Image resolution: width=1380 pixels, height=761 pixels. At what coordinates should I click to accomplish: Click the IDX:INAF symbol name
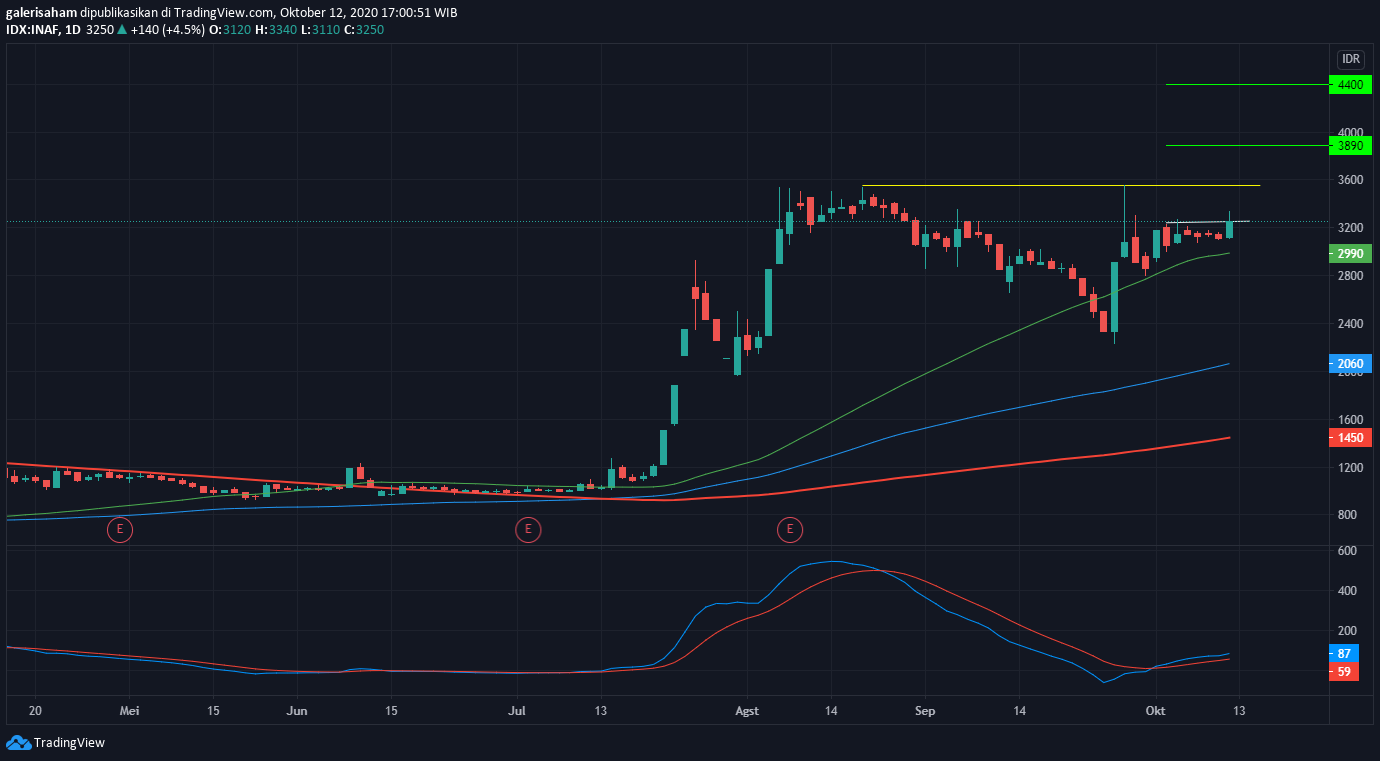tap(31, 30)
